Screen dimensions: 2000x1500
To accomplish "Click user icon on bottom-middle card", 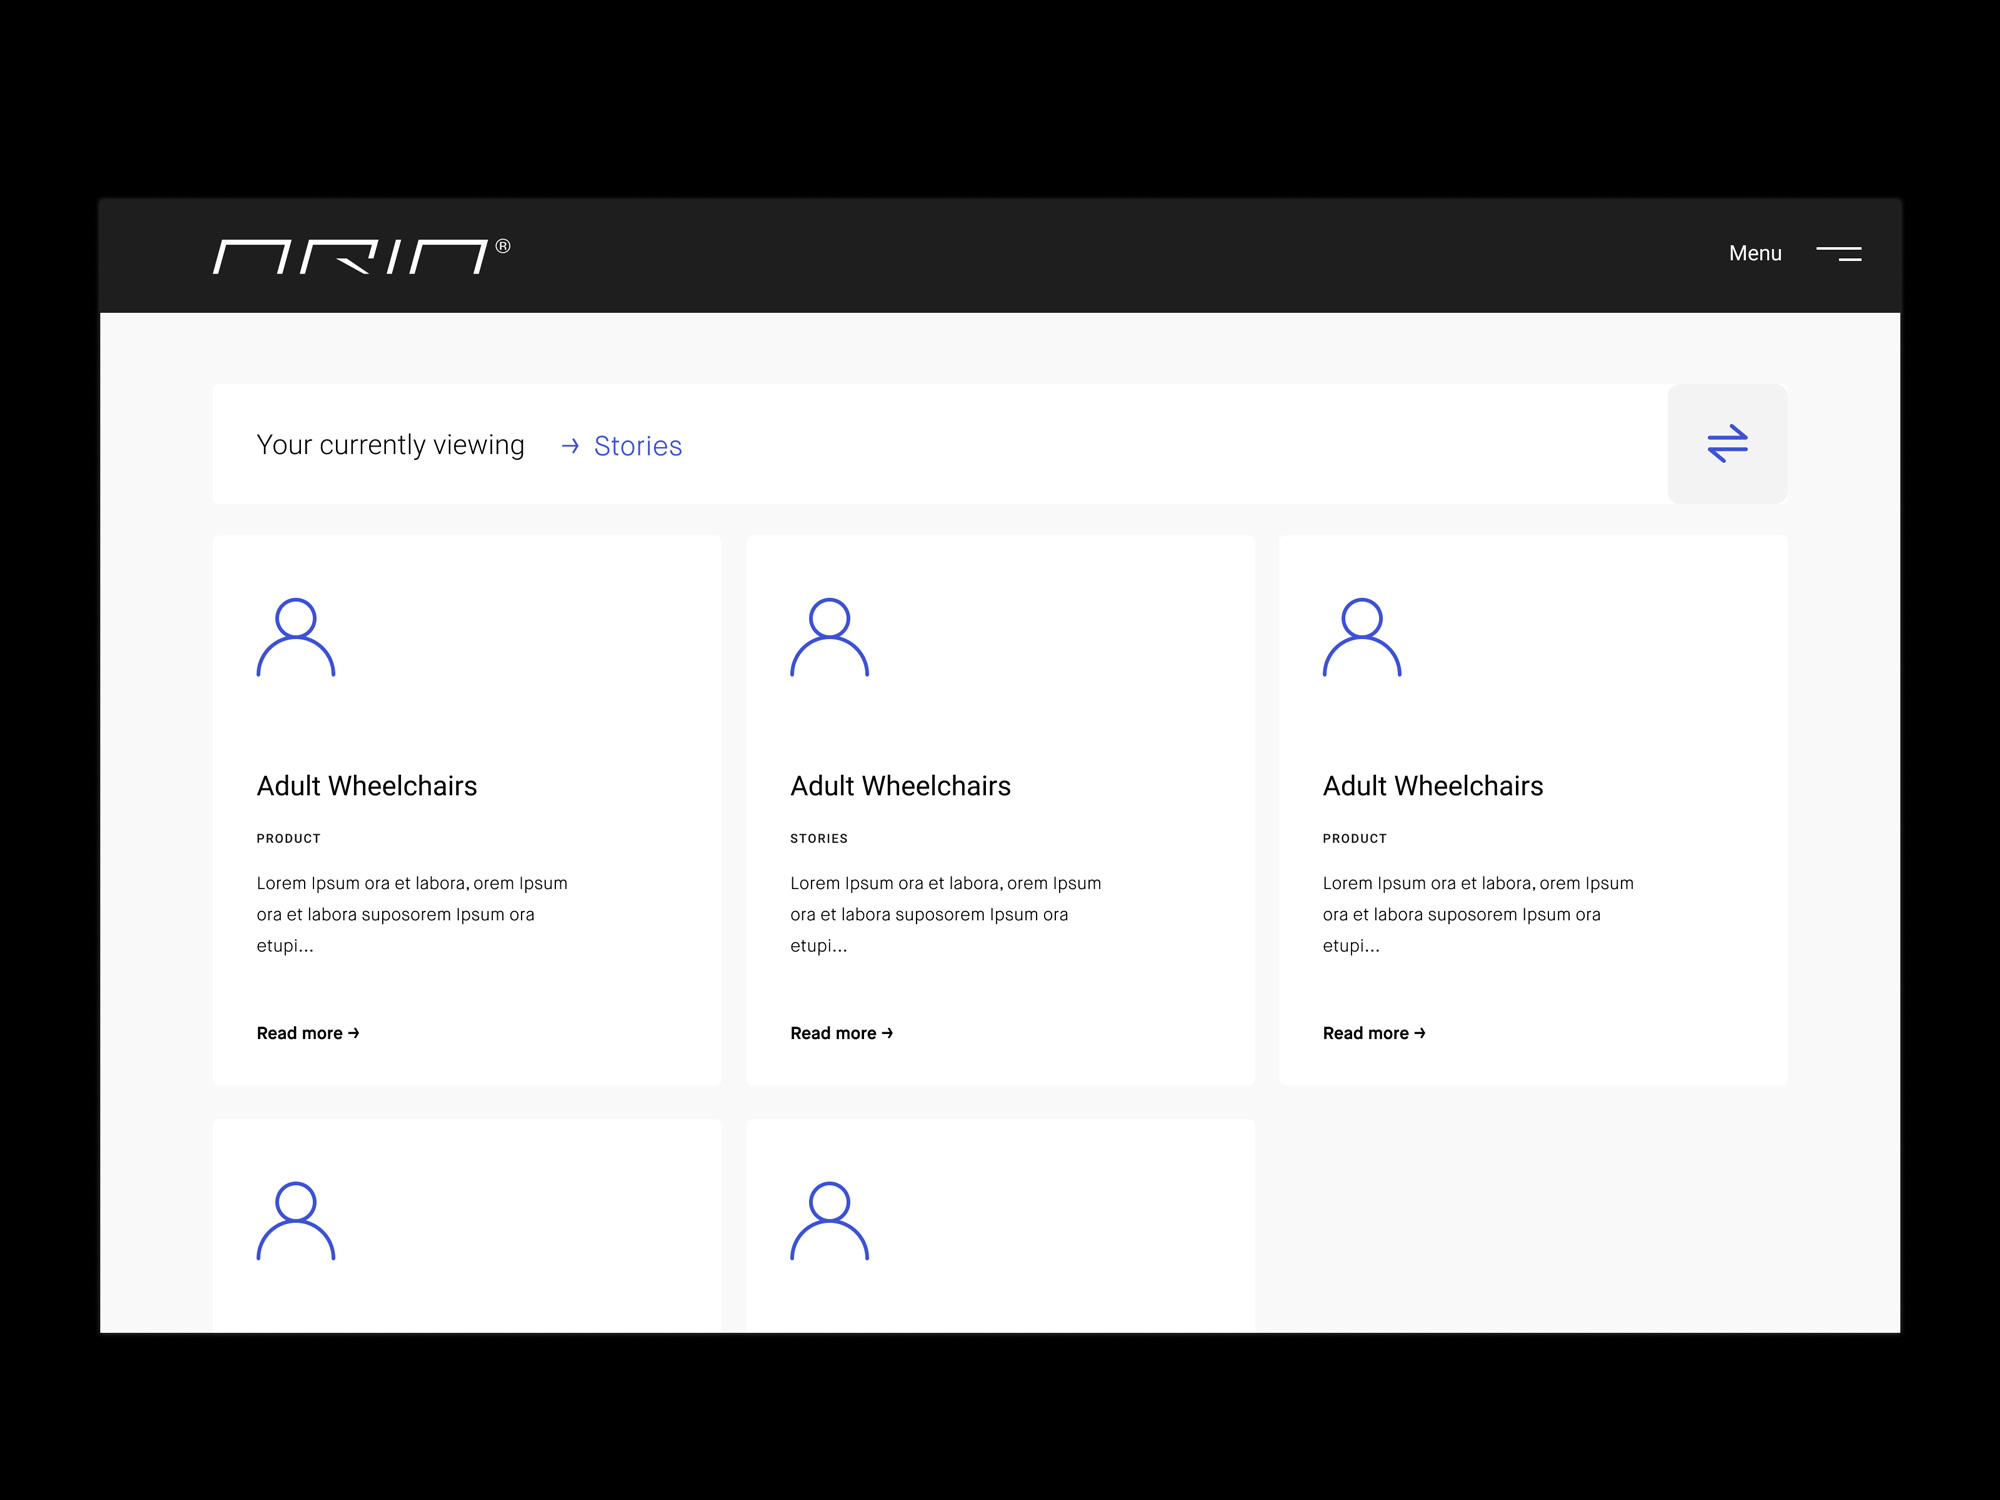I will (x=829, y=1221).
